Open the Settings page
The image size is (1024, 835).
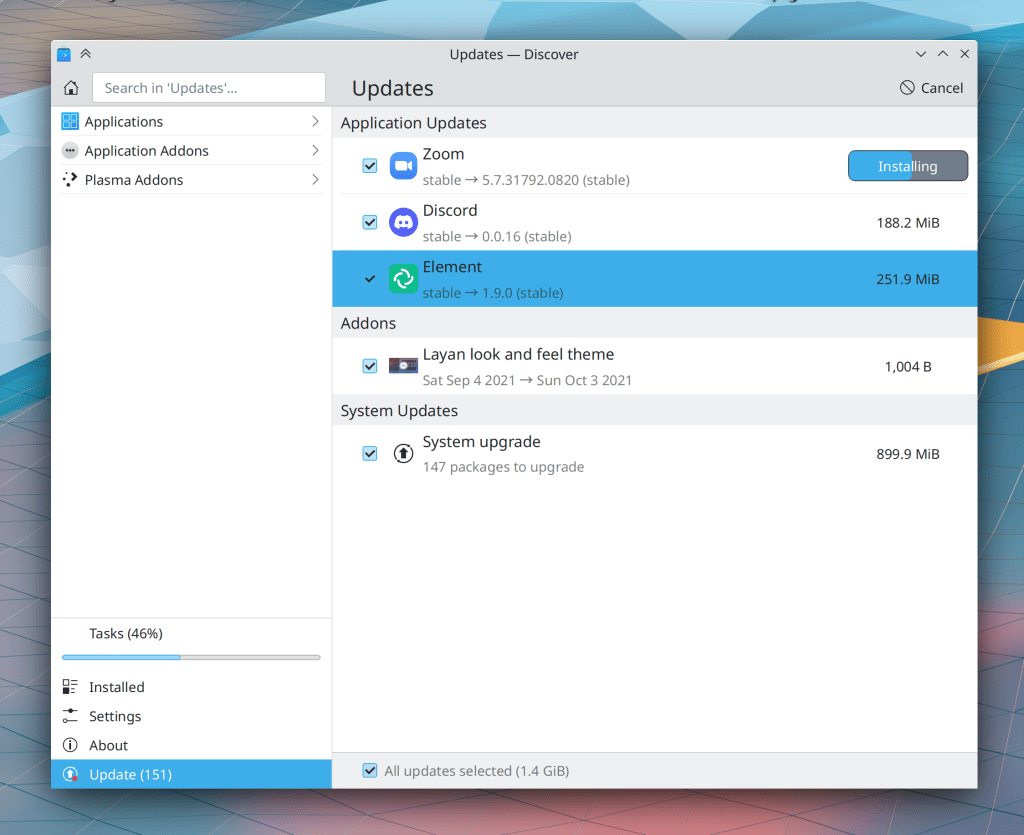click(114, 716)
